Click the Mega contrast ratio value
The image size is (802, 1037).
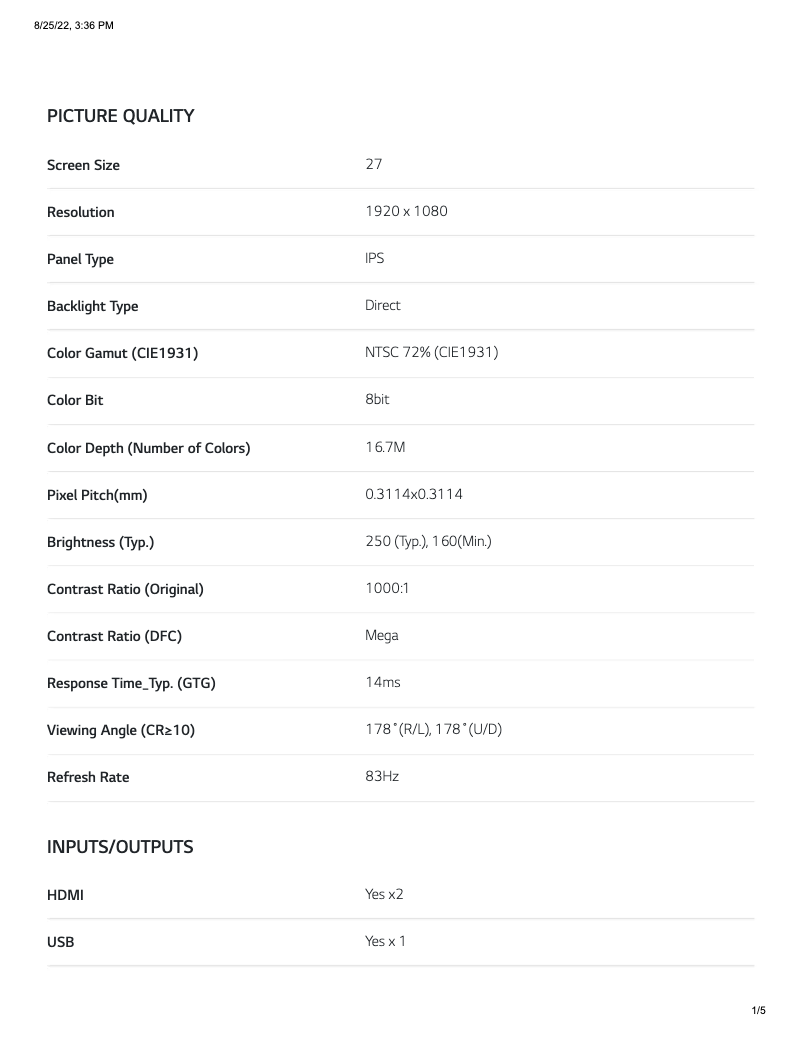tap(382, 635)
